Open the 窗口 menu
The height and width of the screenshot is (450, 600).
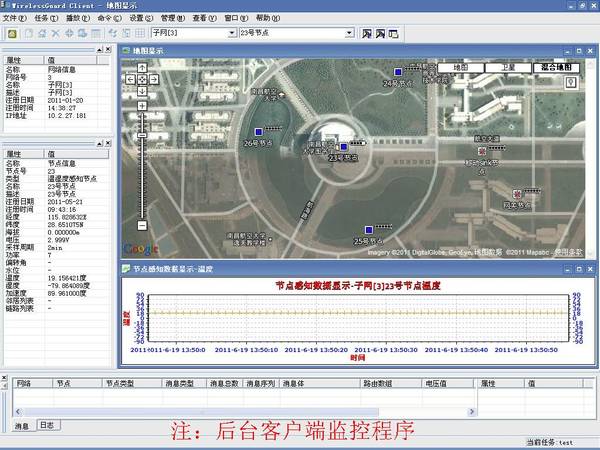tap(236, 18)
